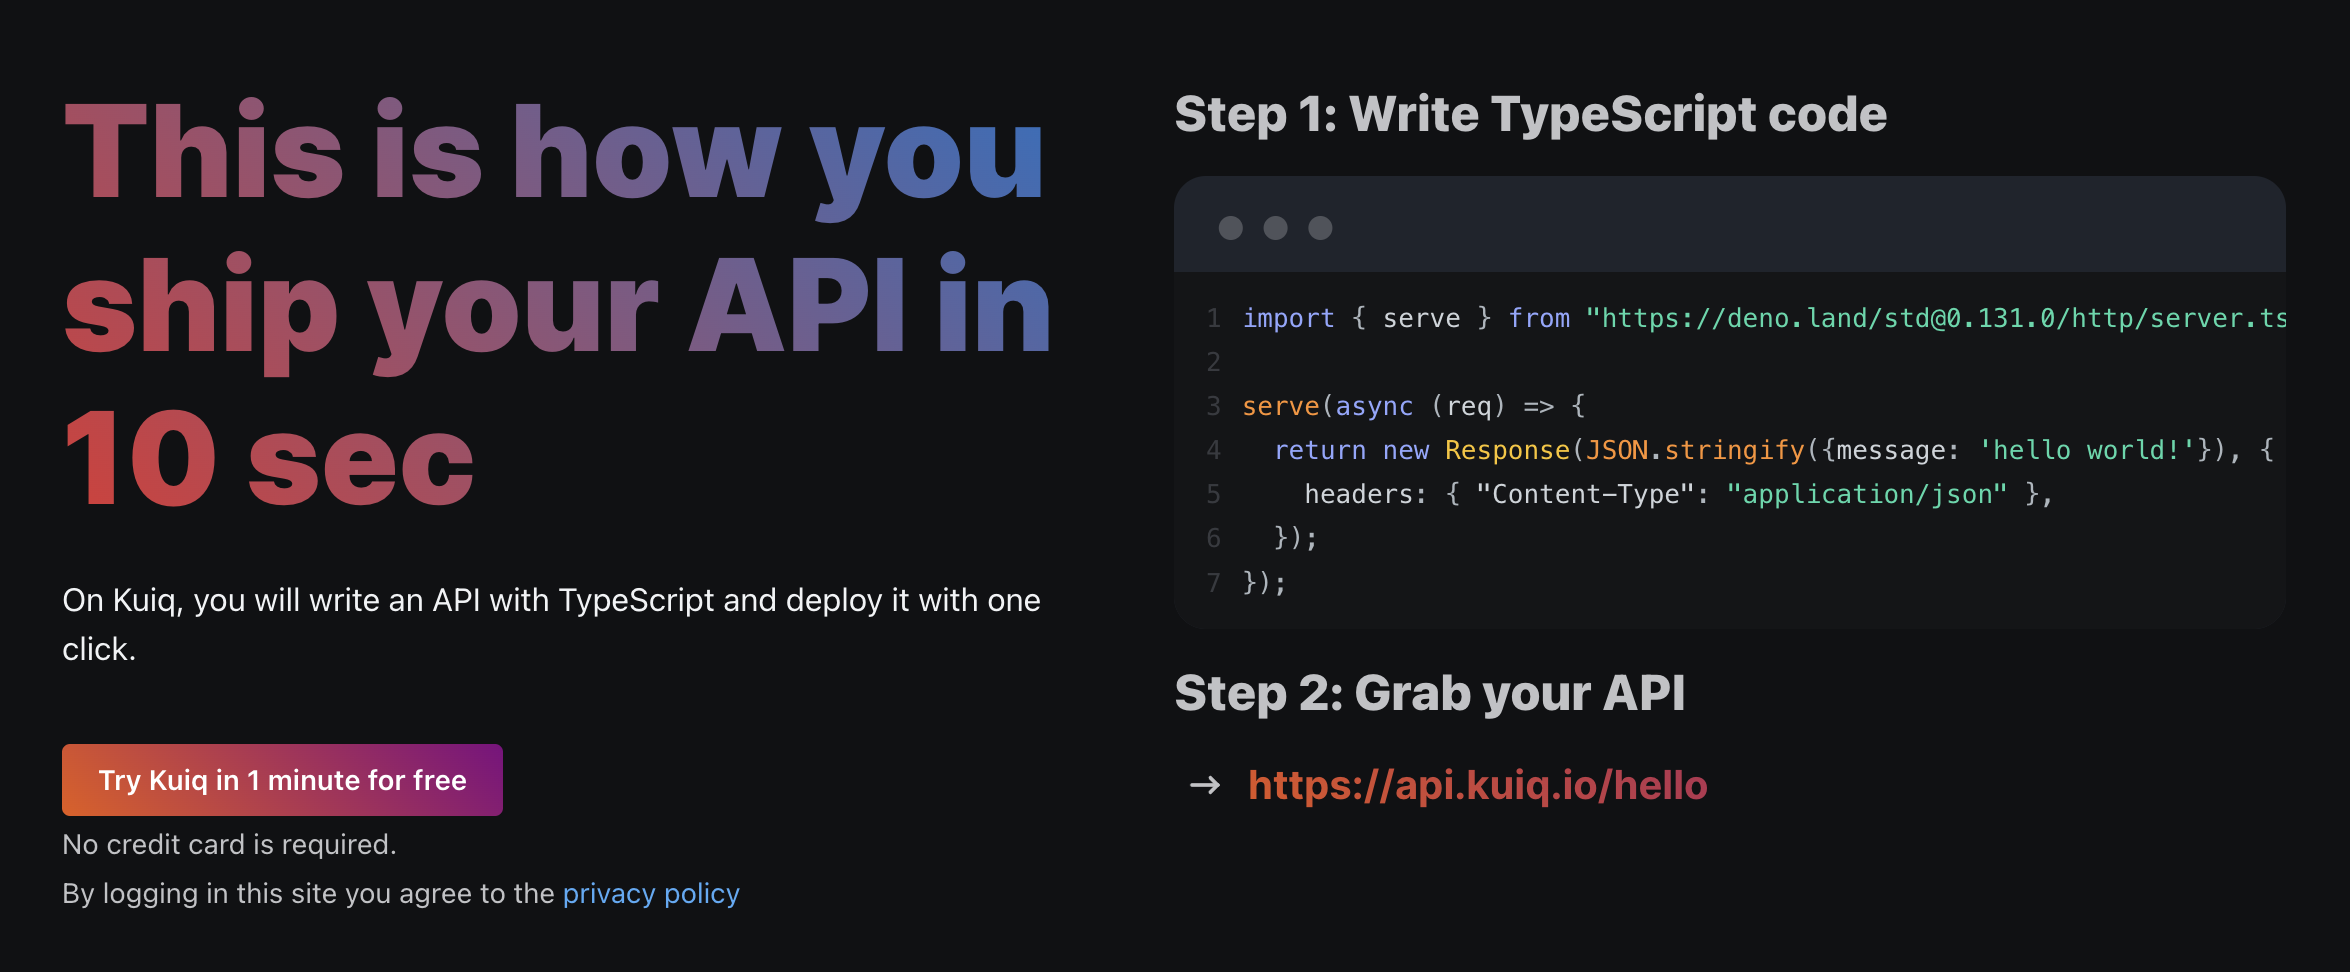The height and width of the screenshot is (972, 2350).
Task: Click the third window dot in code editor header
Action: click(x=1320, y=228)
